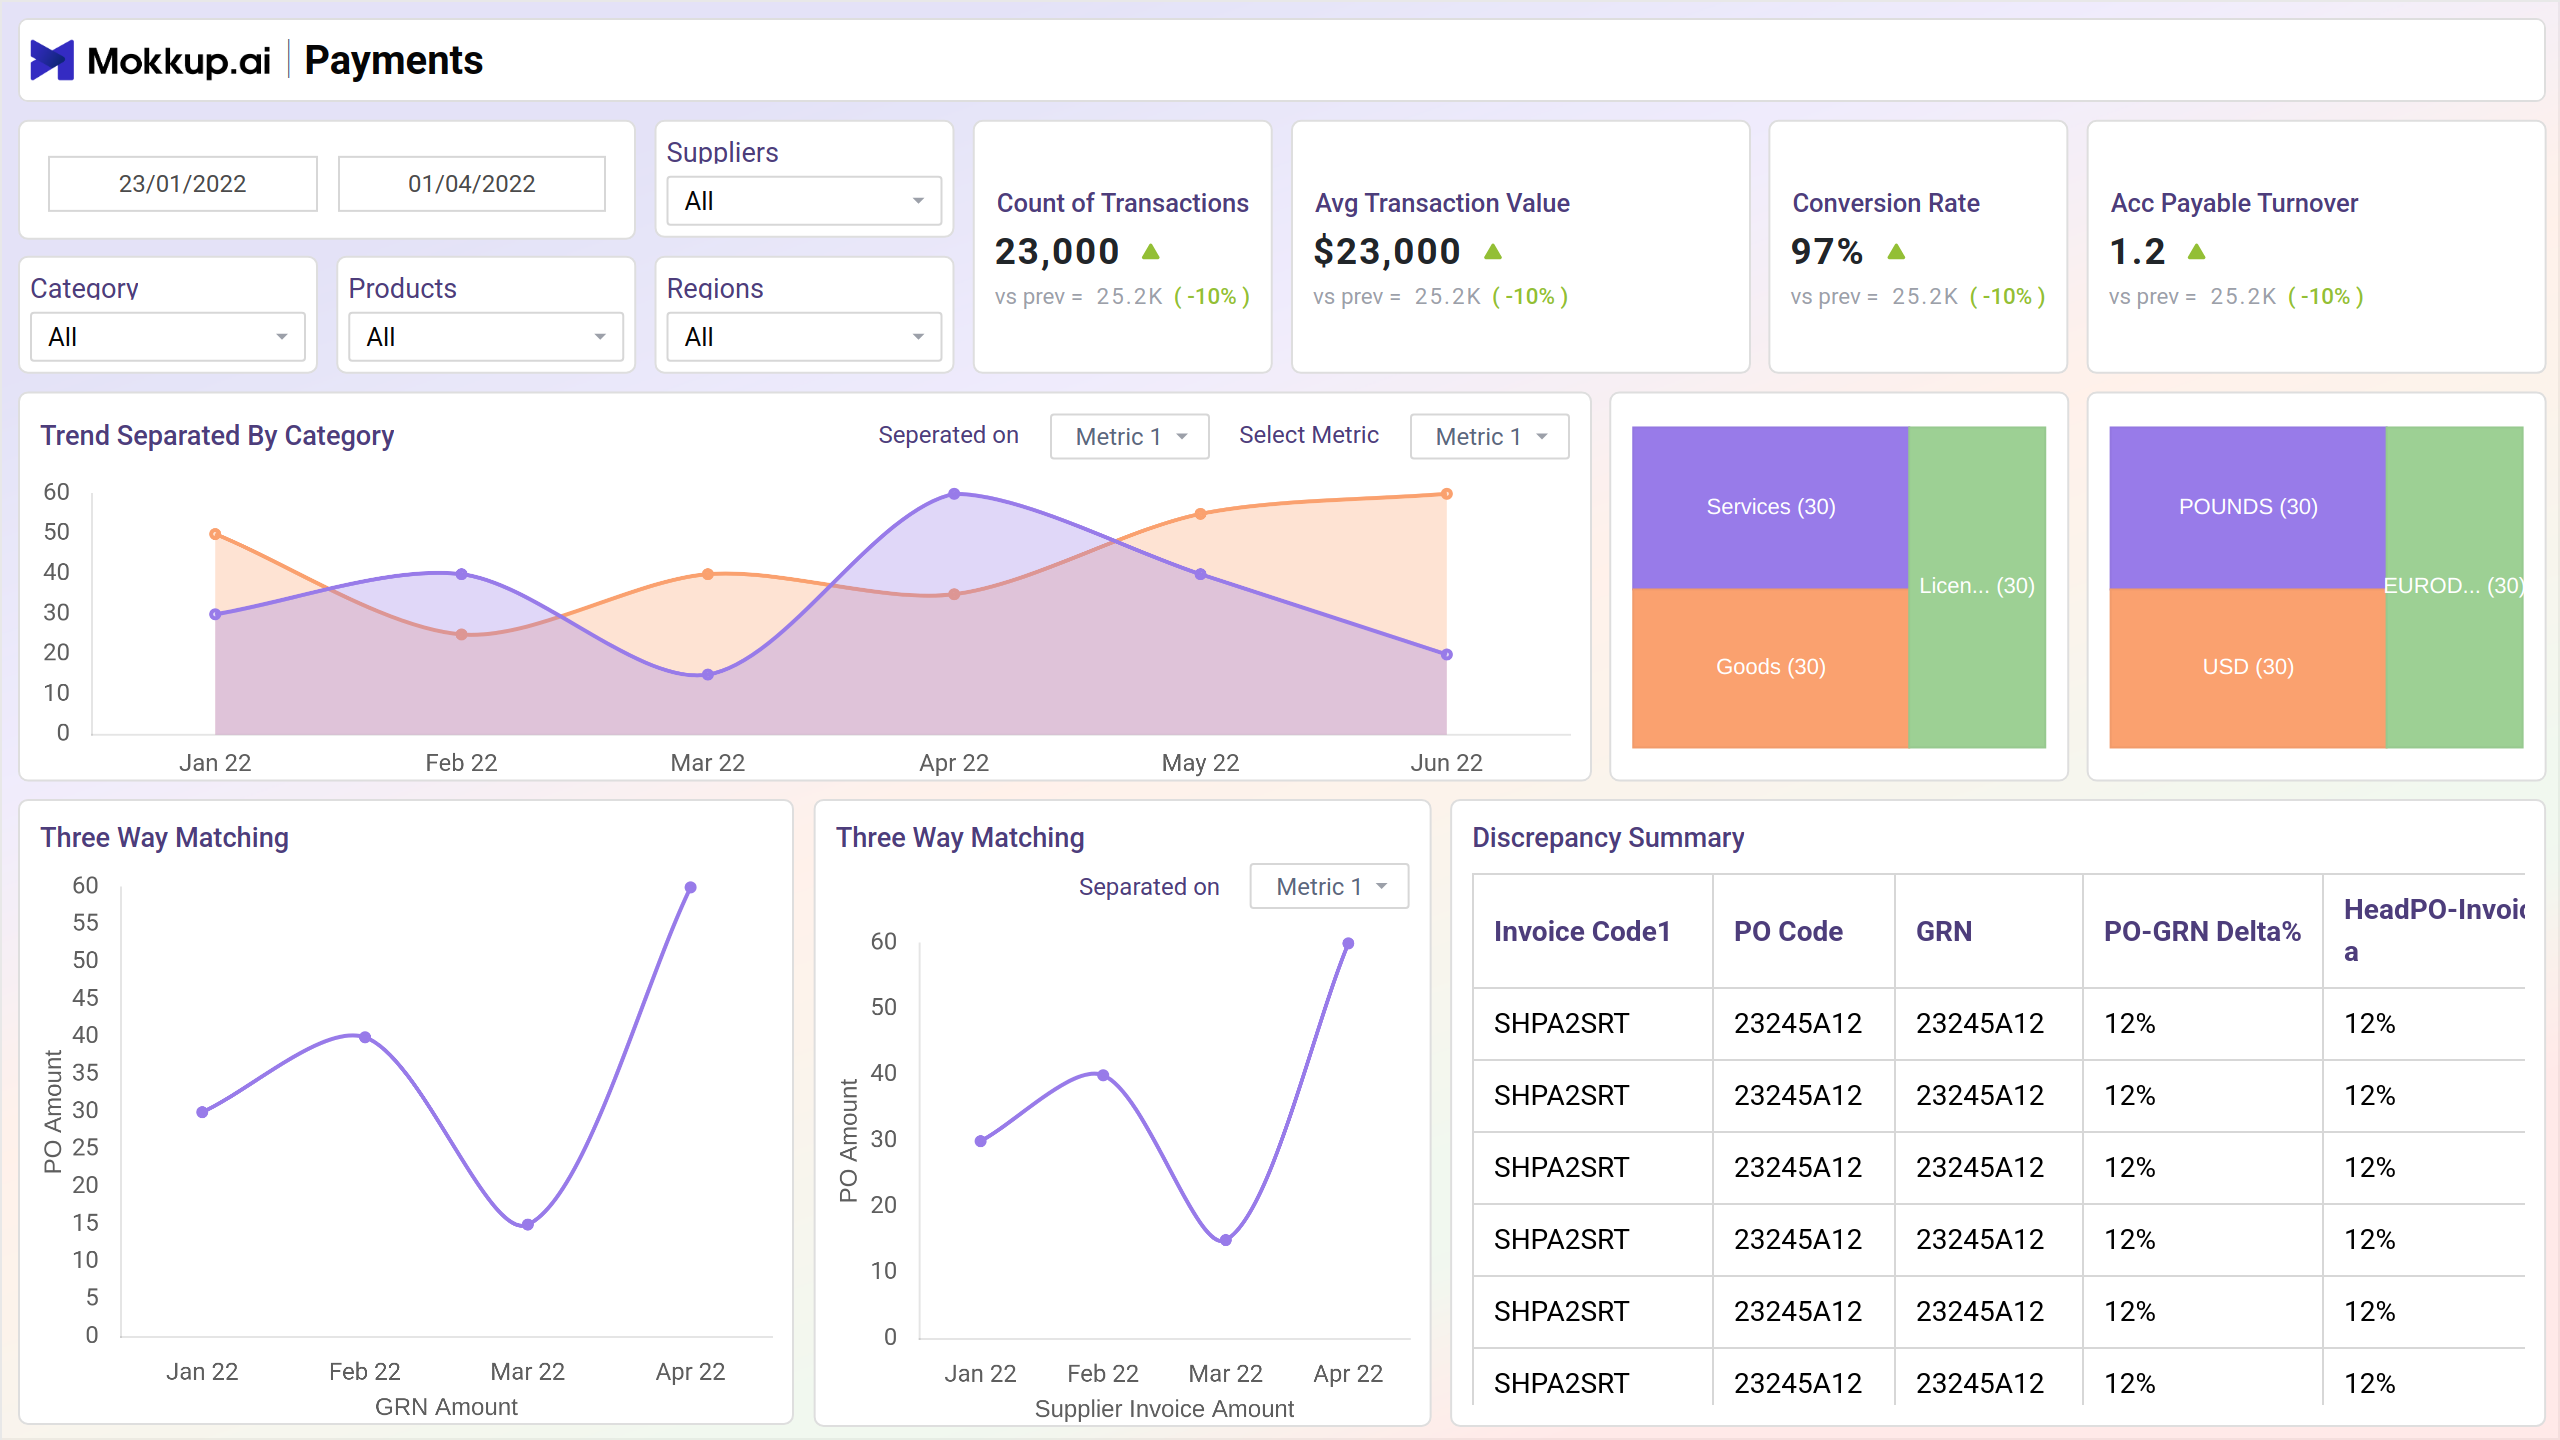The width and height of the screenshot is (2560, 1440).
Task: Click the Jan 22 orange data point in trend chart
Action: tap(215, 534)
